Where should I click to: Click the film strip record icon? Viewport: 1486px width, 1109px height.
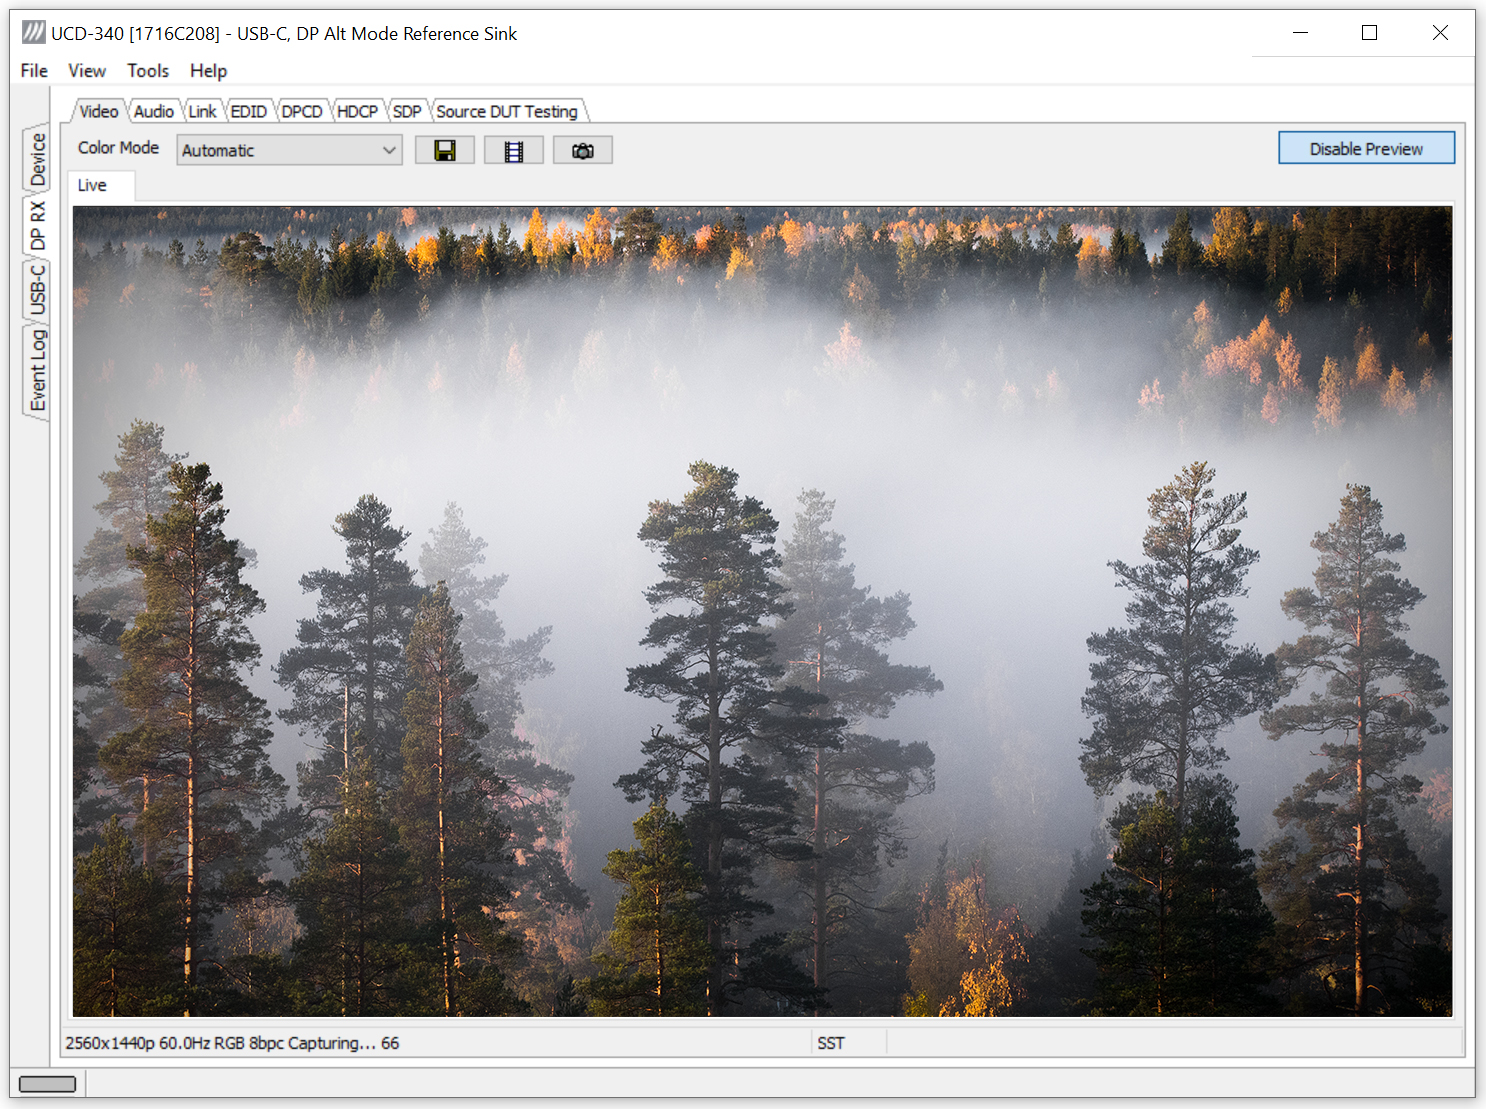[x=514, y=150]
